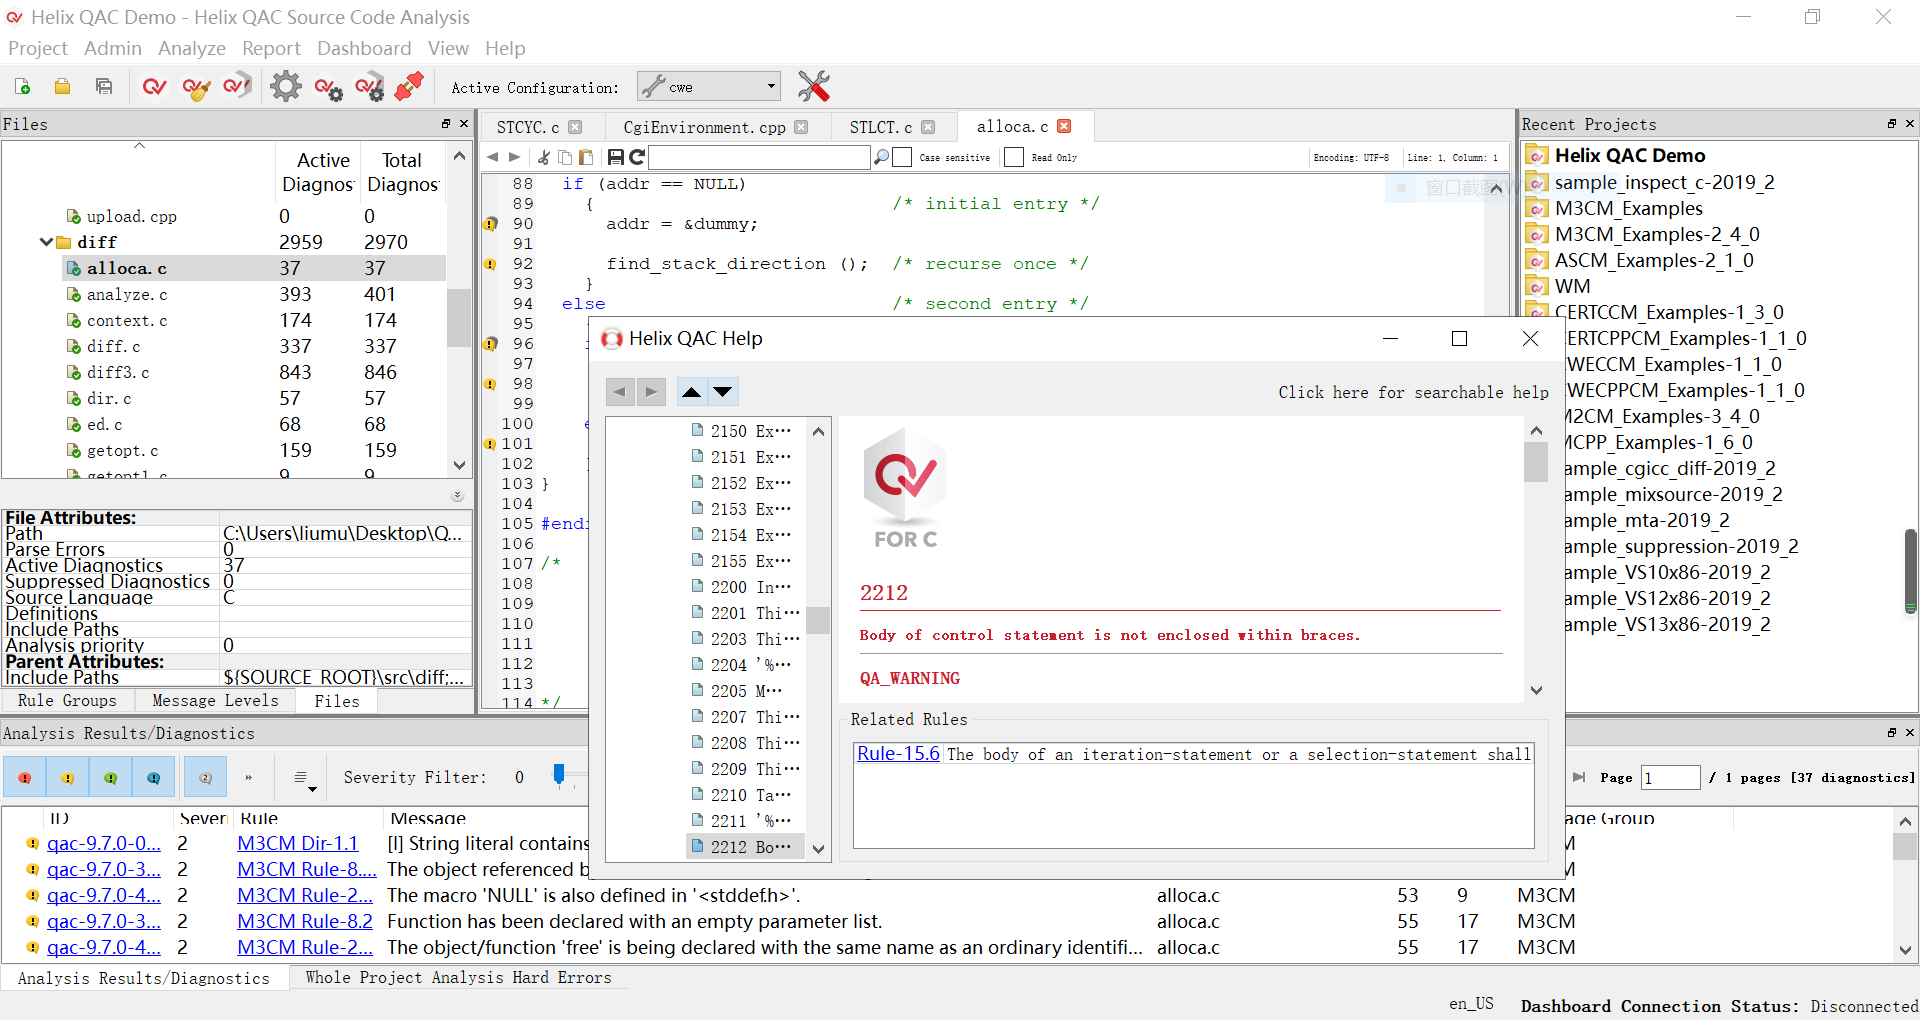Viewport: 1920px width, 1020px height.
Task: Select diff3.c in the Files tree
Action: pos(118,372)
